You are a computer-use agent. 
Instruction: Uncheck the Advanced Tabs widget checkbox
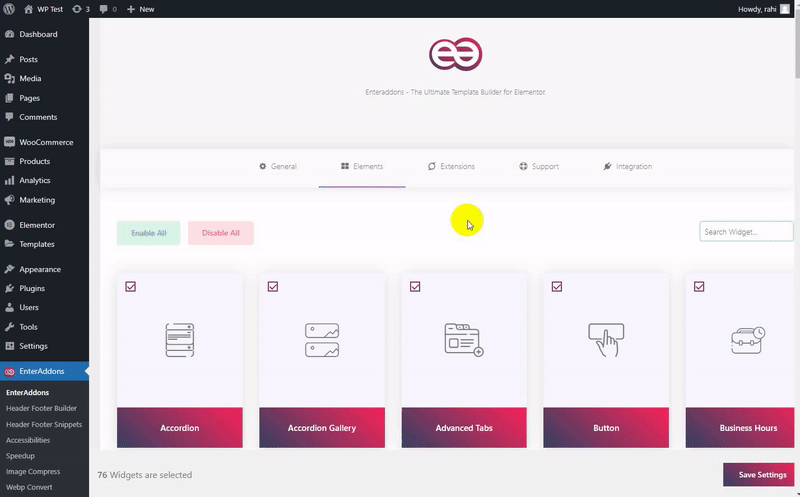pos(415,287)
